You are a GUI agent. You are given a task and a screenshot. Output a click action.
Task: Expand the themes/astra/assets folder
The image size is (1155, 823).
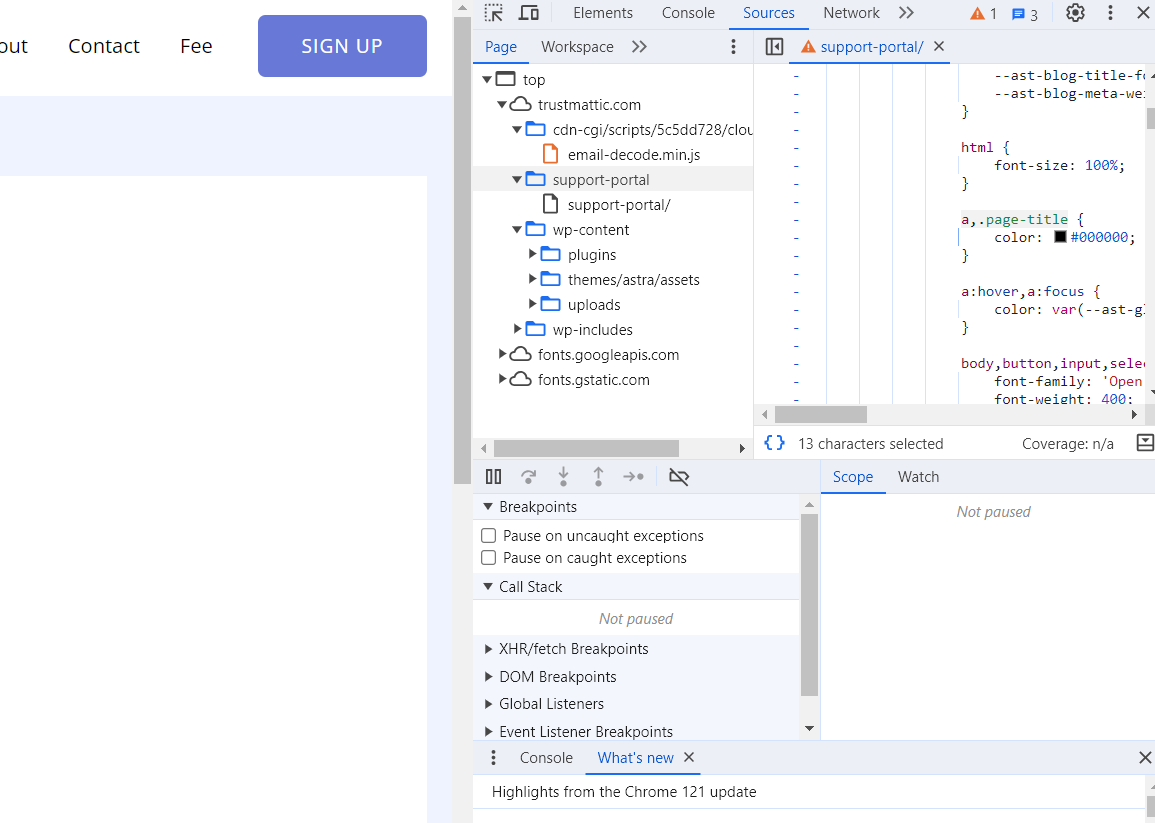click(x=533, y=279)
